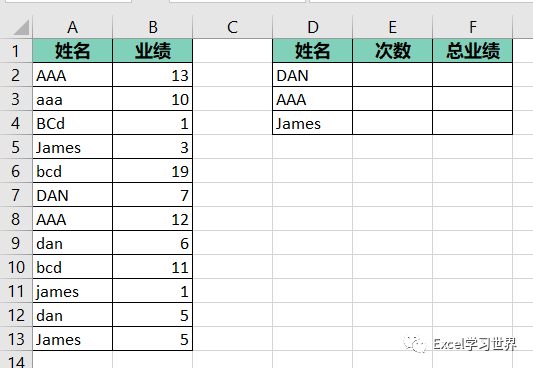
Task: Select column B header
Action: [153, 27]
